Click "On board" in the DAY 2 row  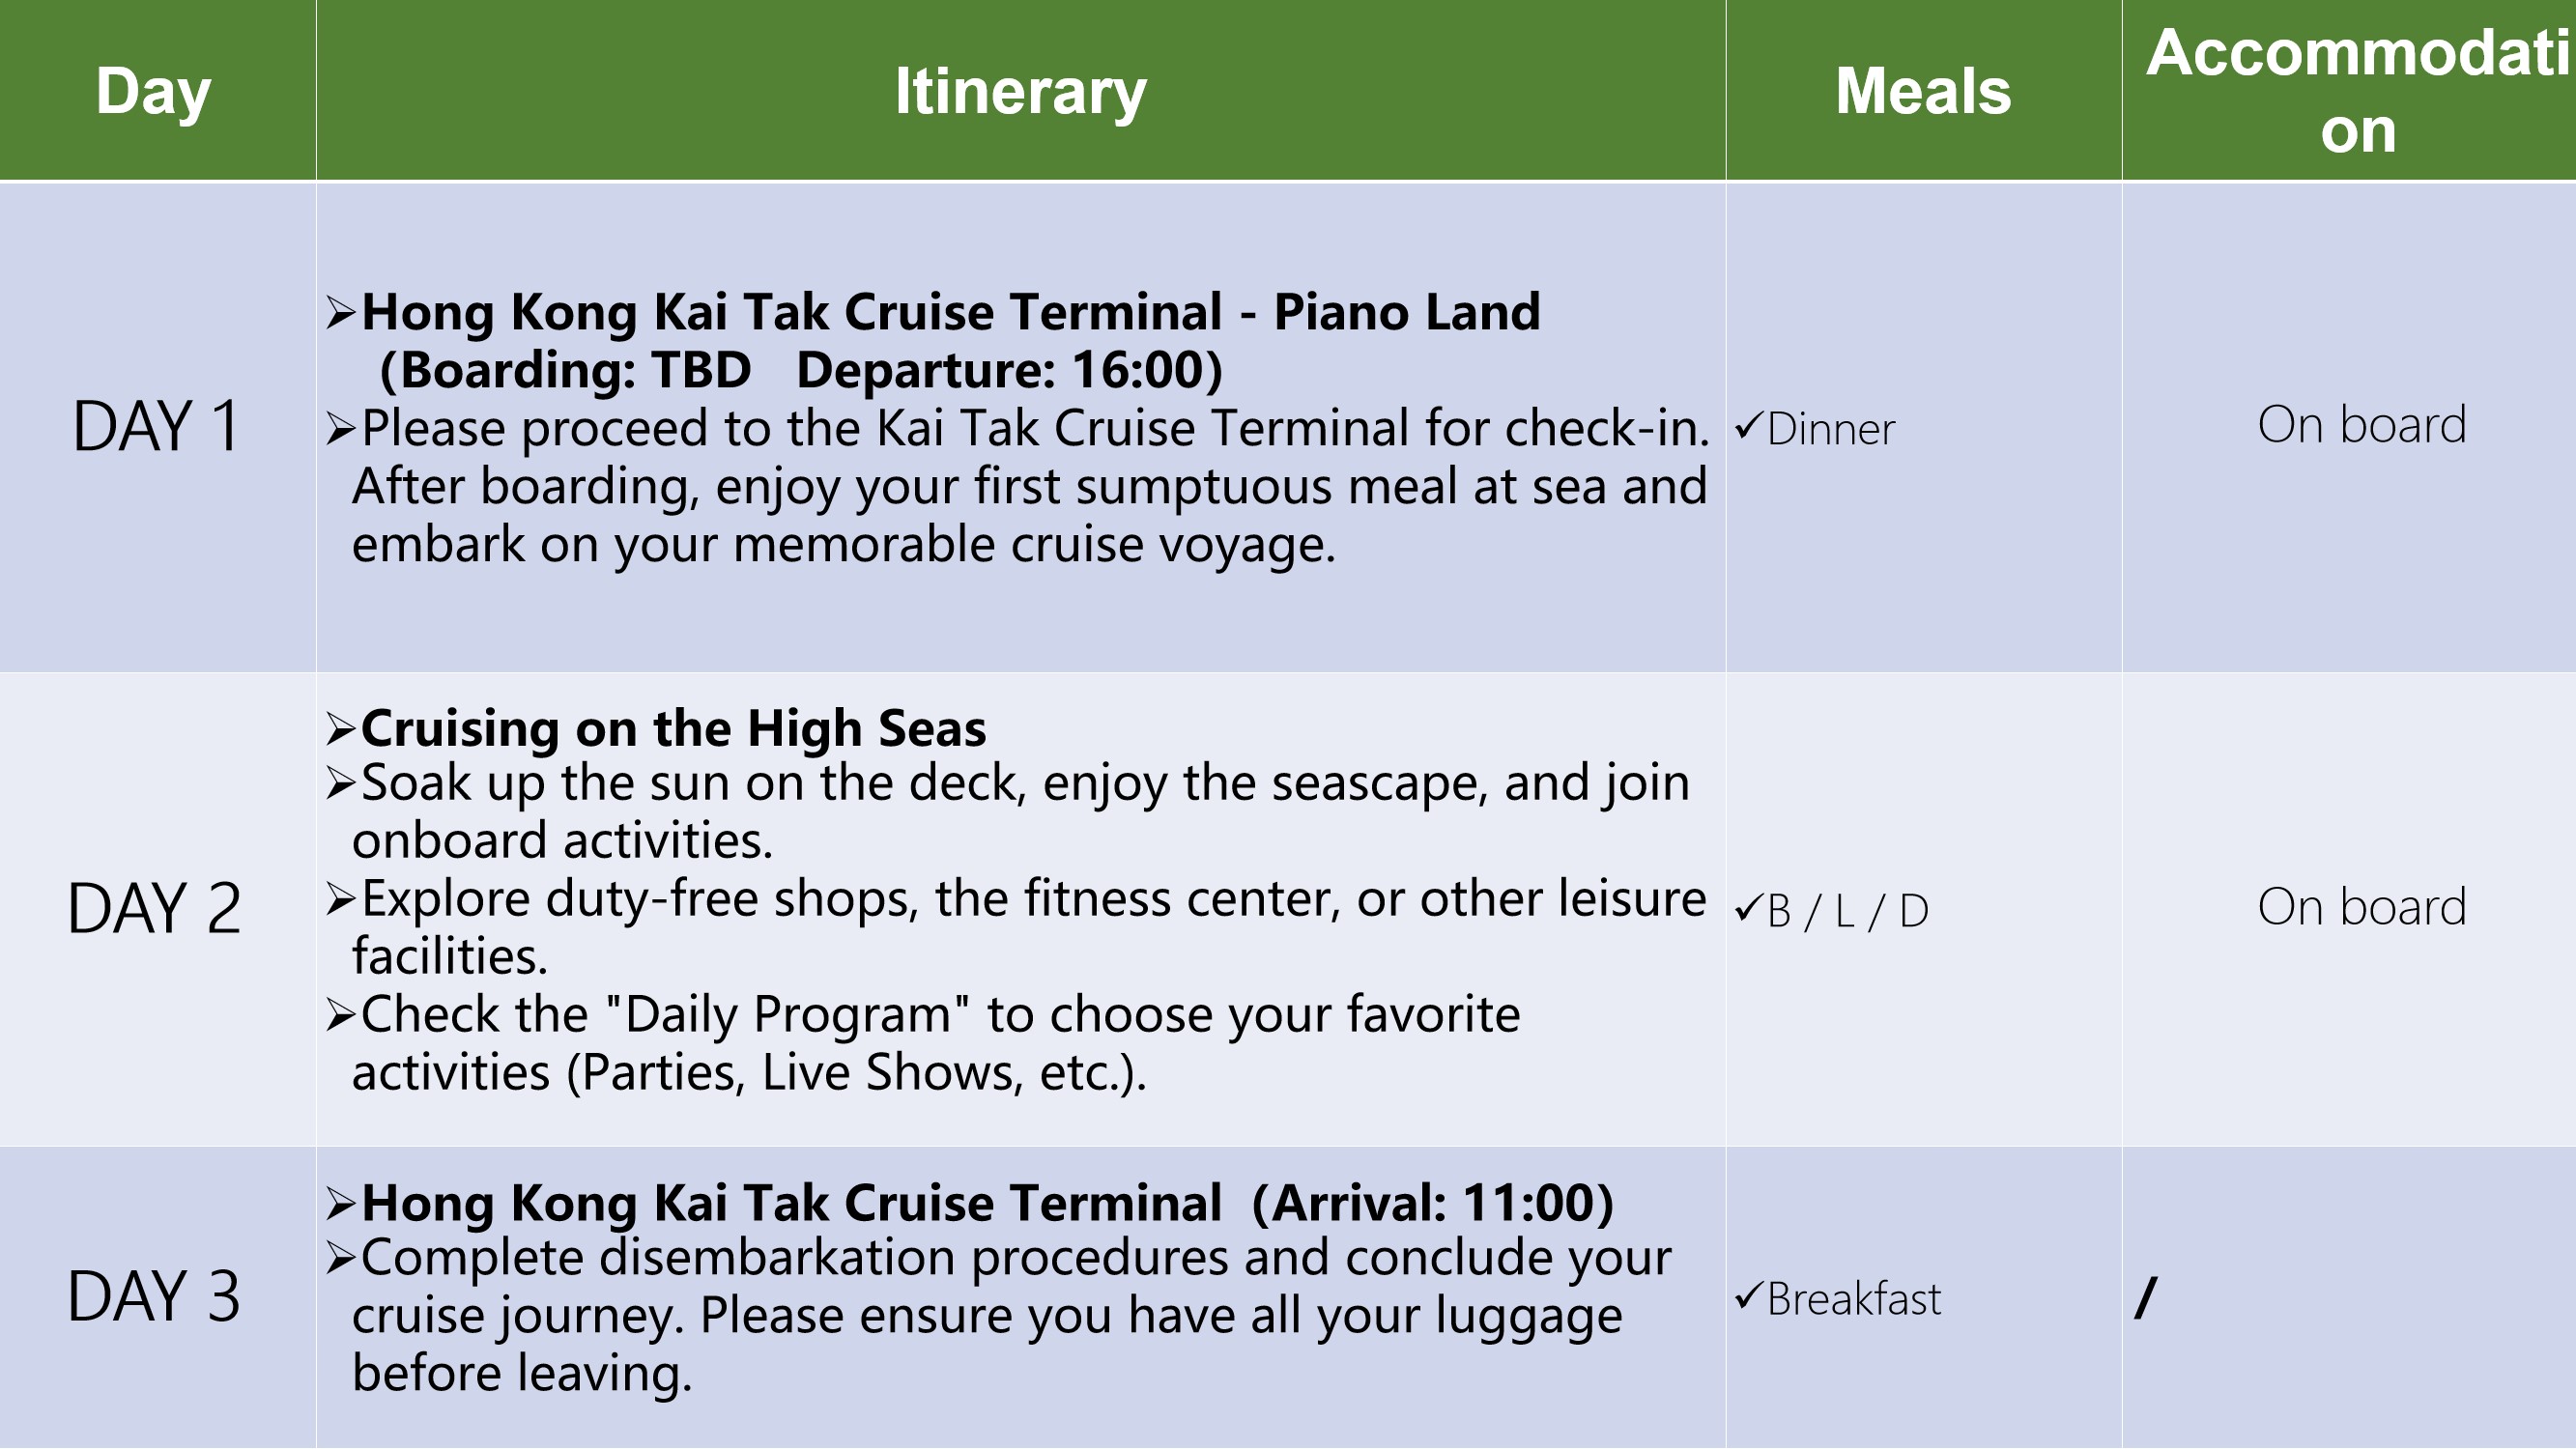[2362, 908]
